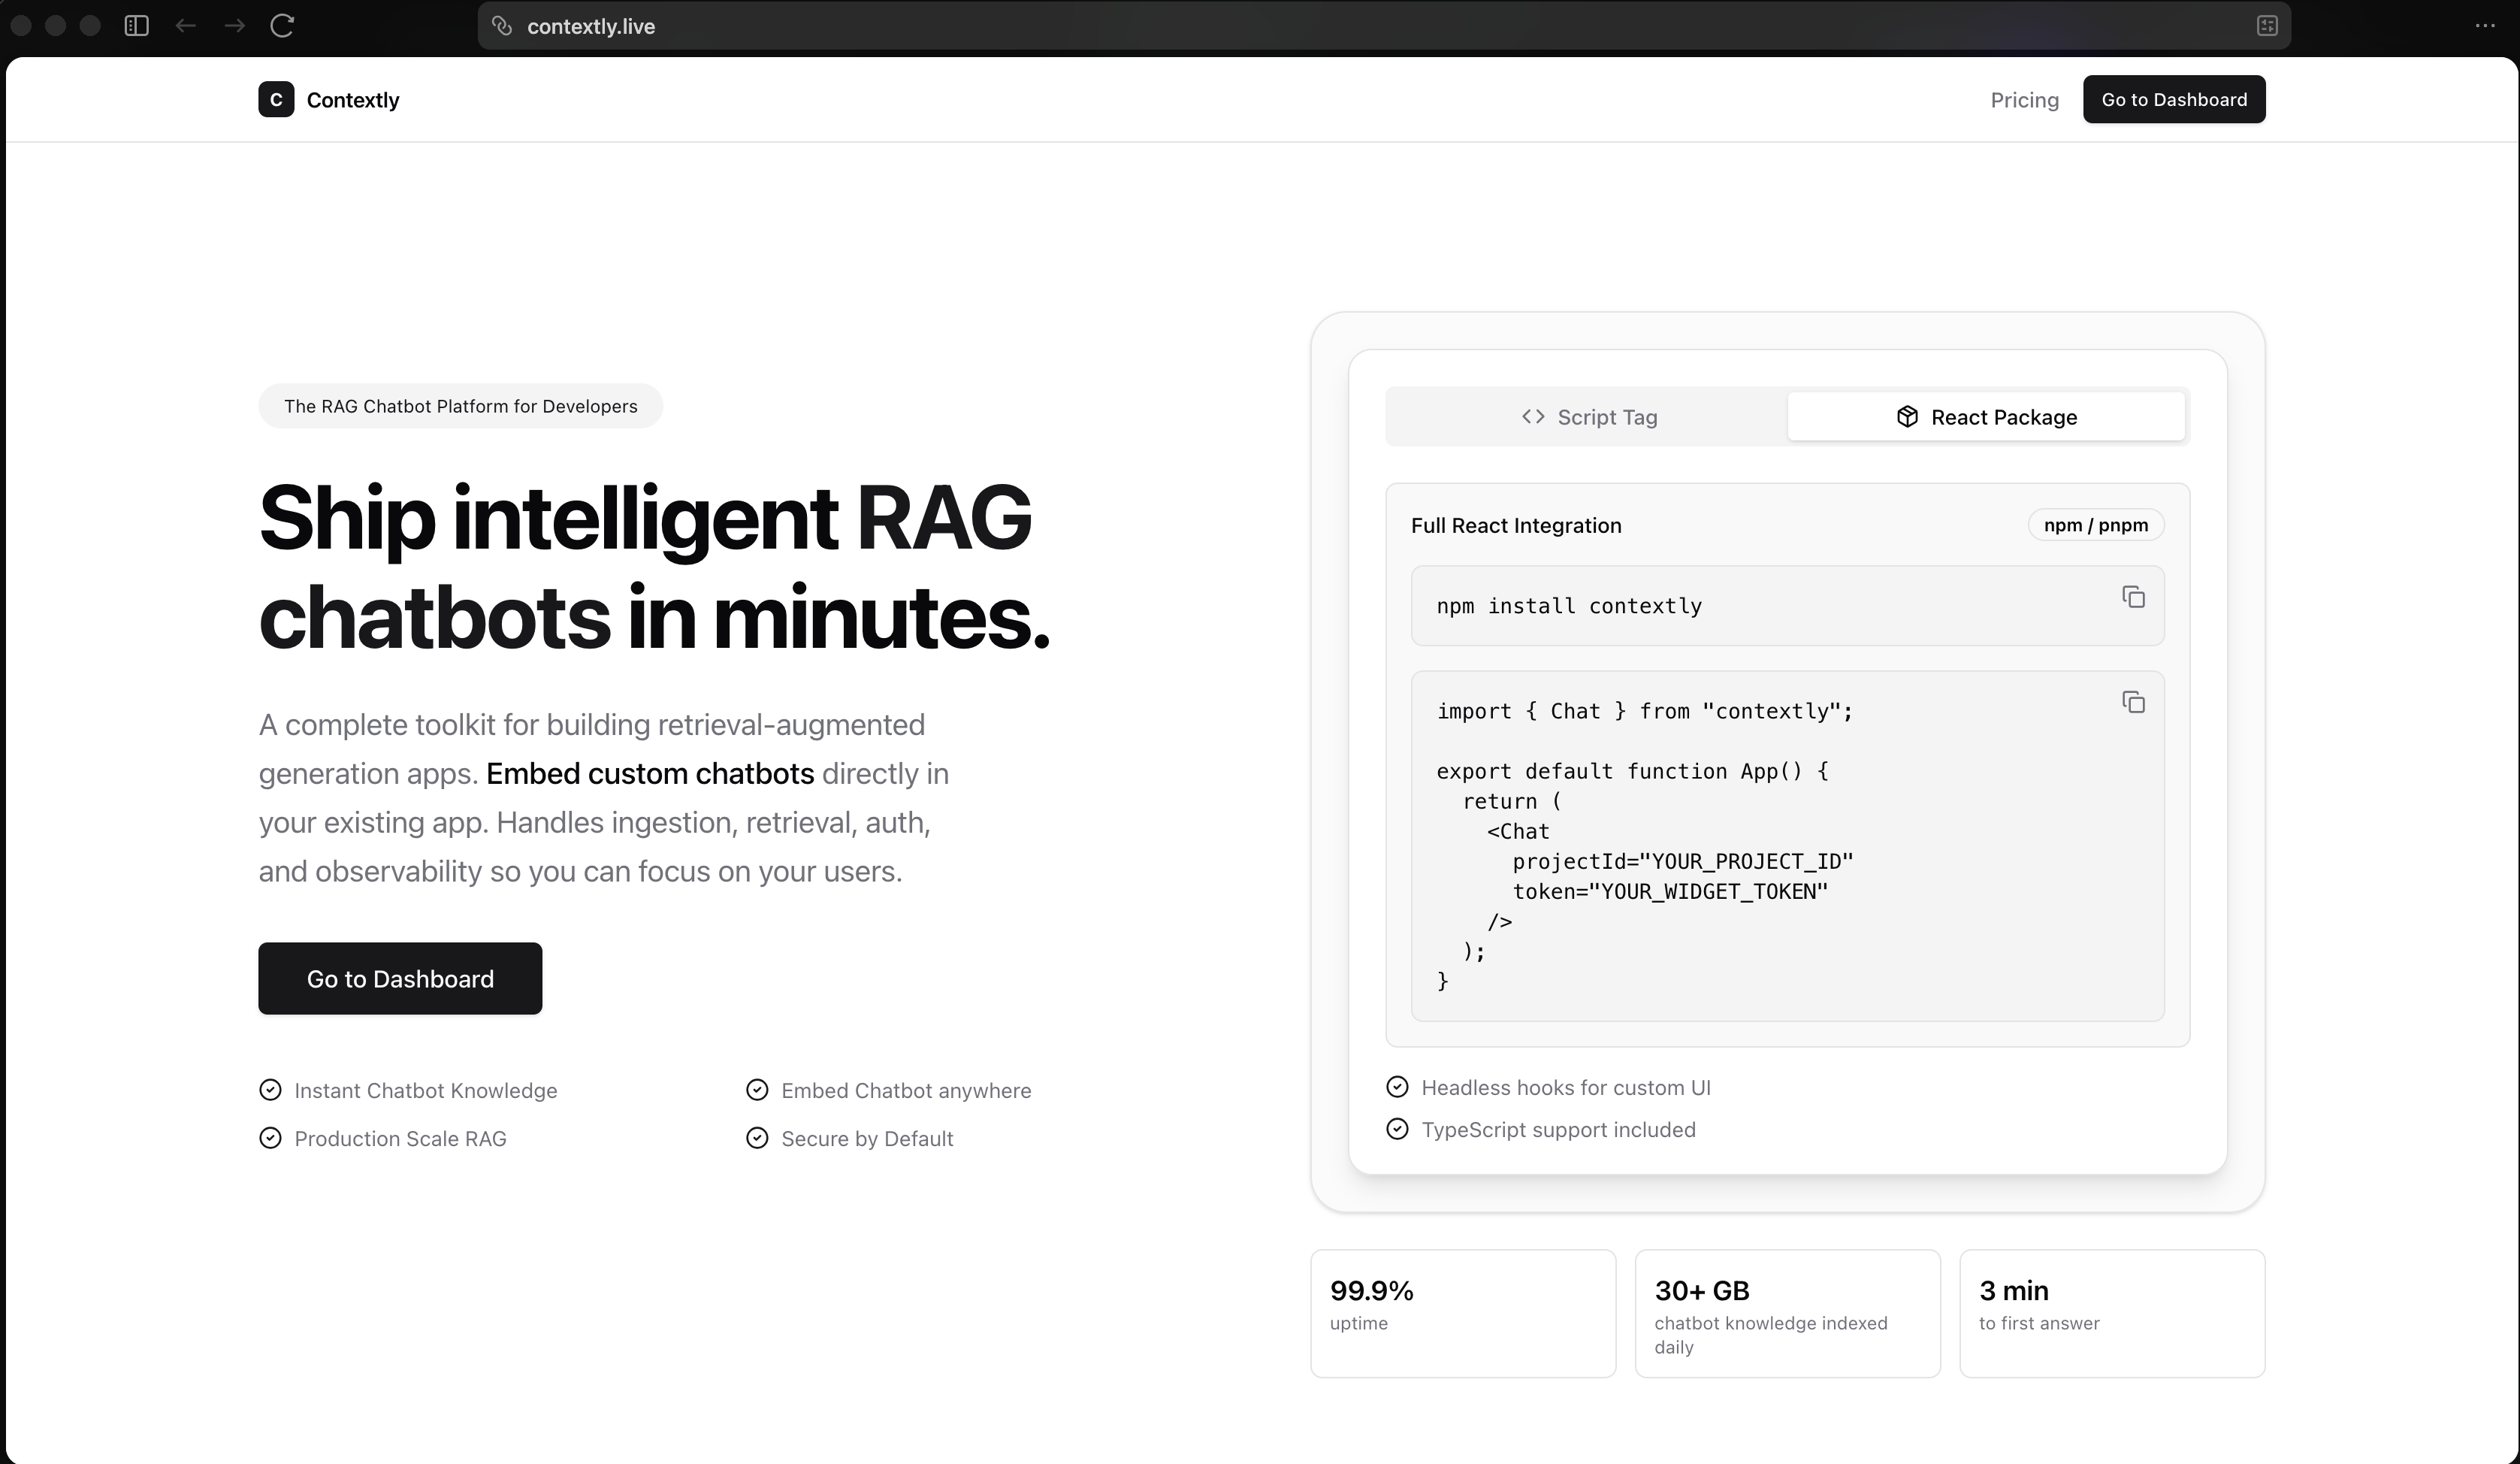This screenshot has width=2520, height=1464.
Task: Copy the React integration code snippet
Action: [2134, 702]
